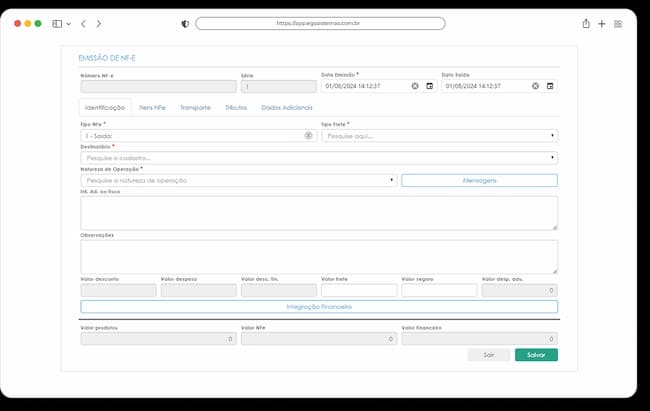Screen dimensions: 650x411
Task: Click the privacy shield icon
Action: click(x=185, y=24)
